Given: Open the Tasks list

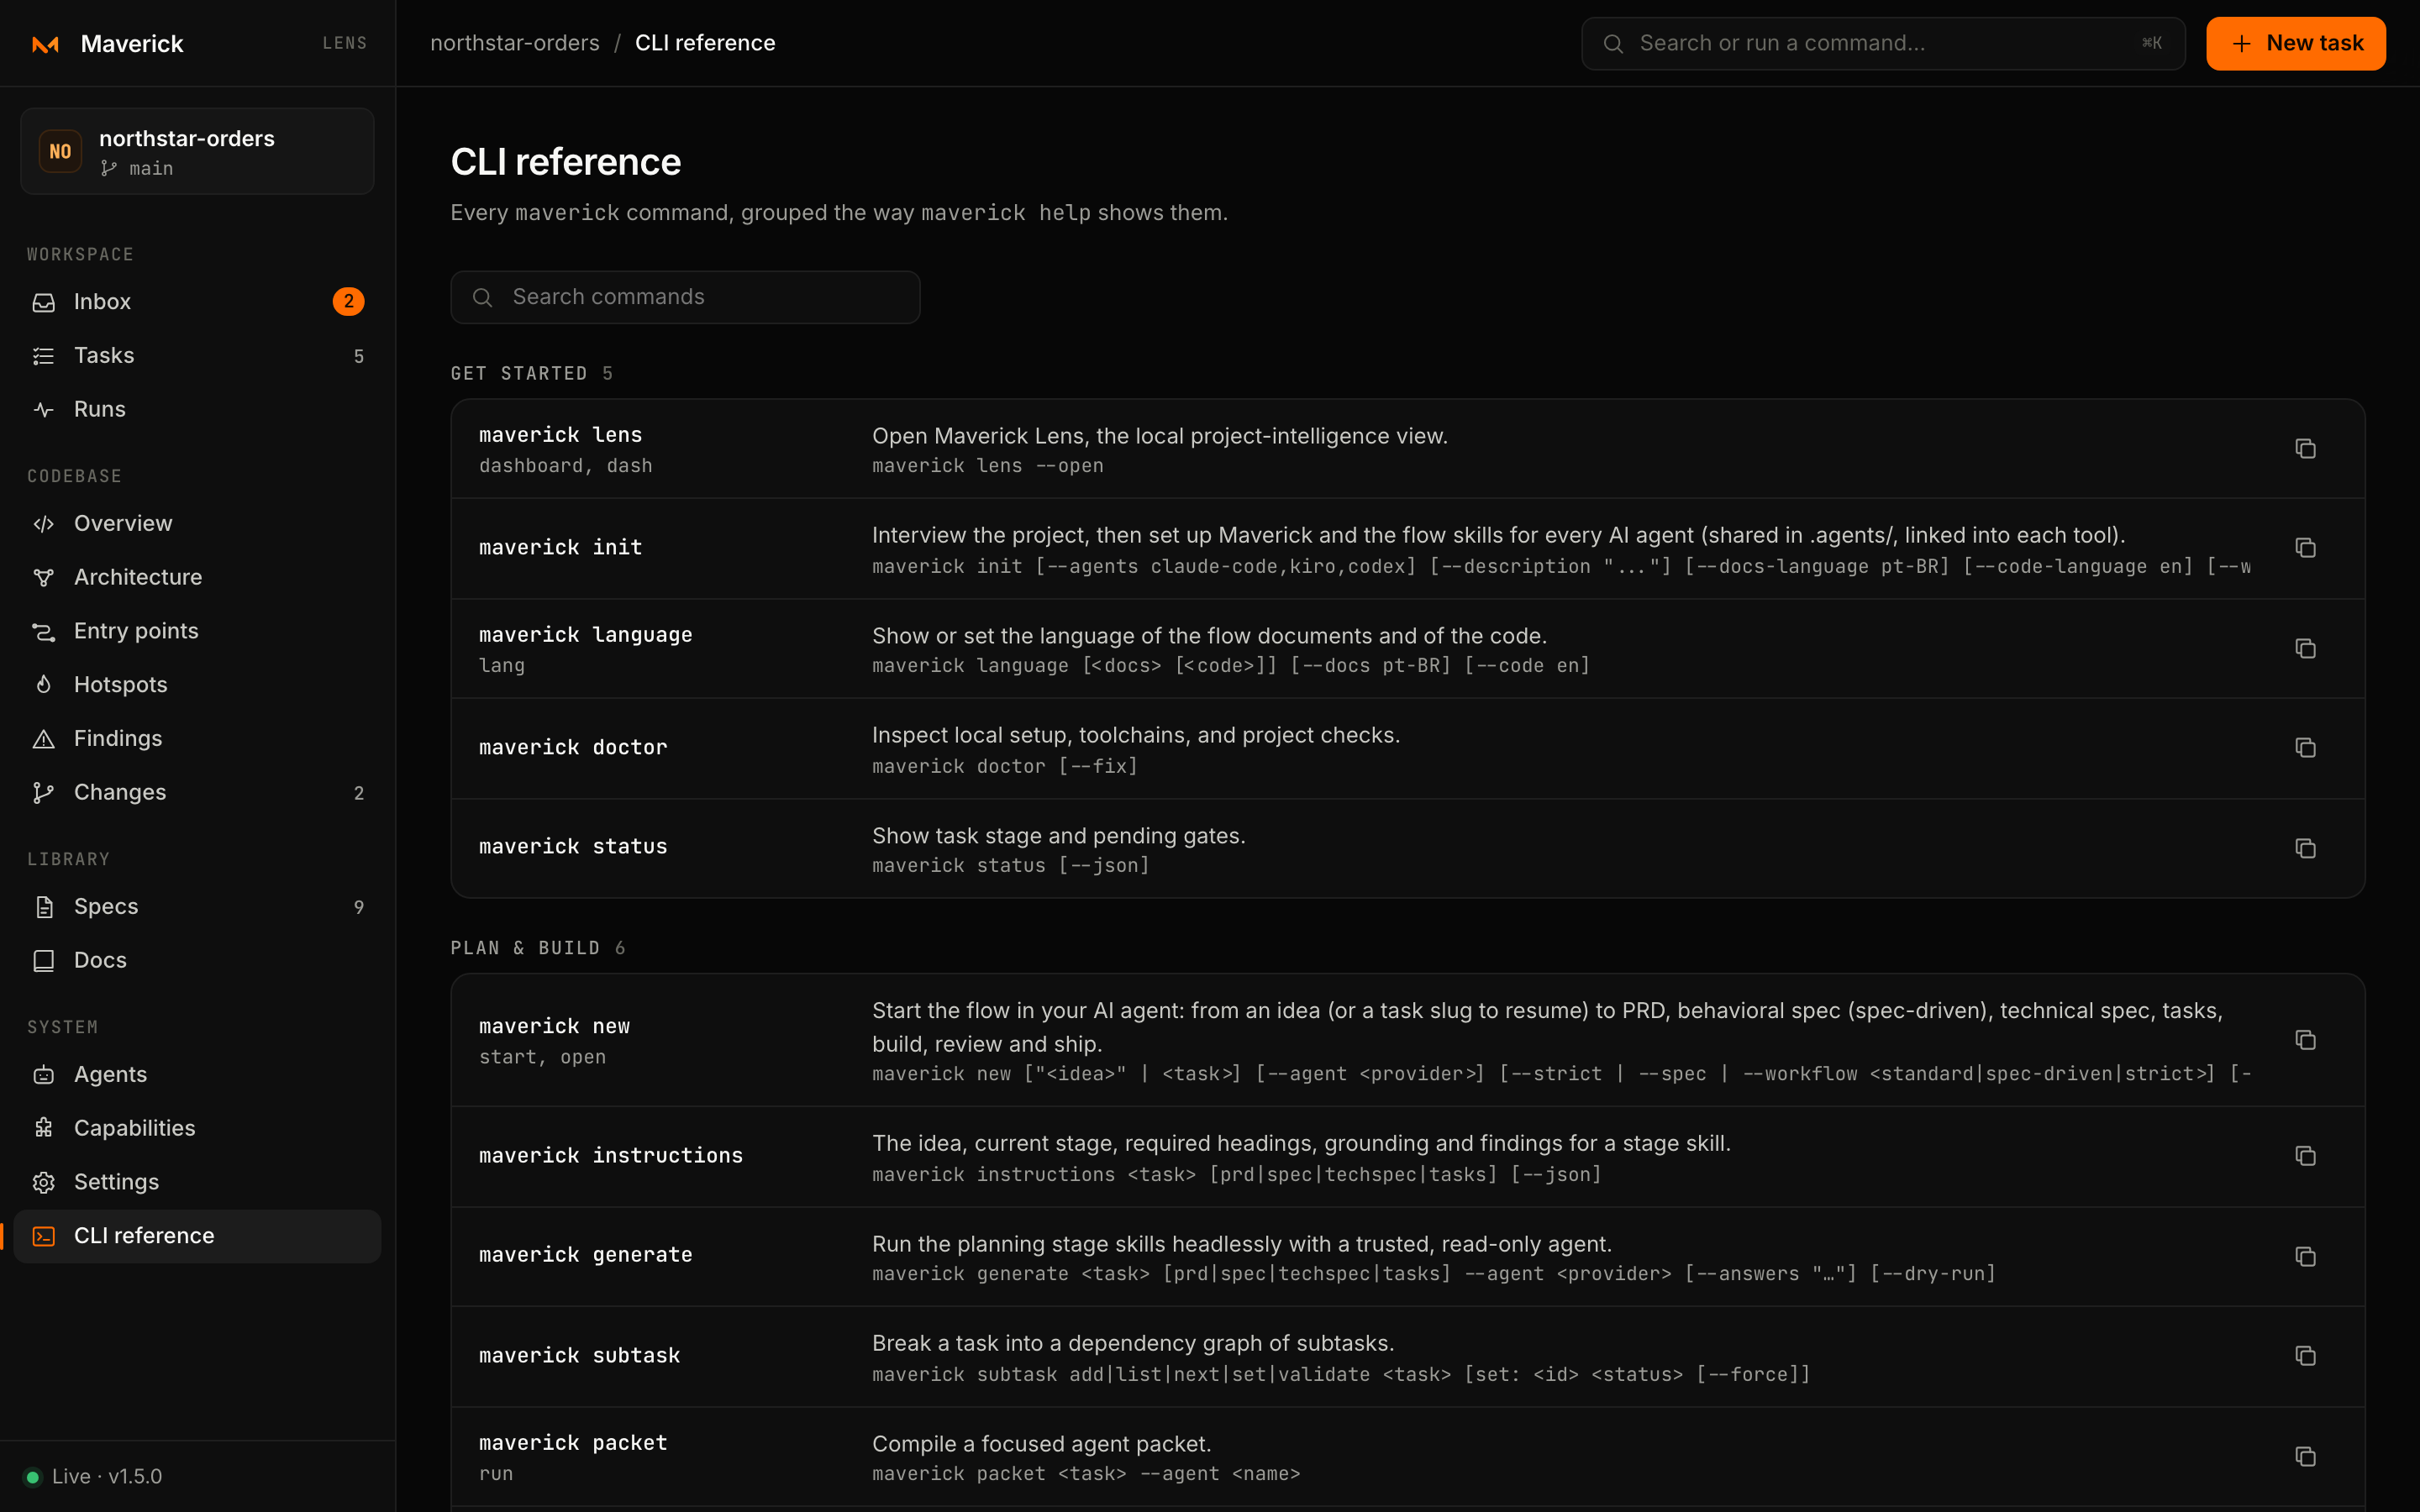Looking at the screenshot, I should [x=197, y=355].
